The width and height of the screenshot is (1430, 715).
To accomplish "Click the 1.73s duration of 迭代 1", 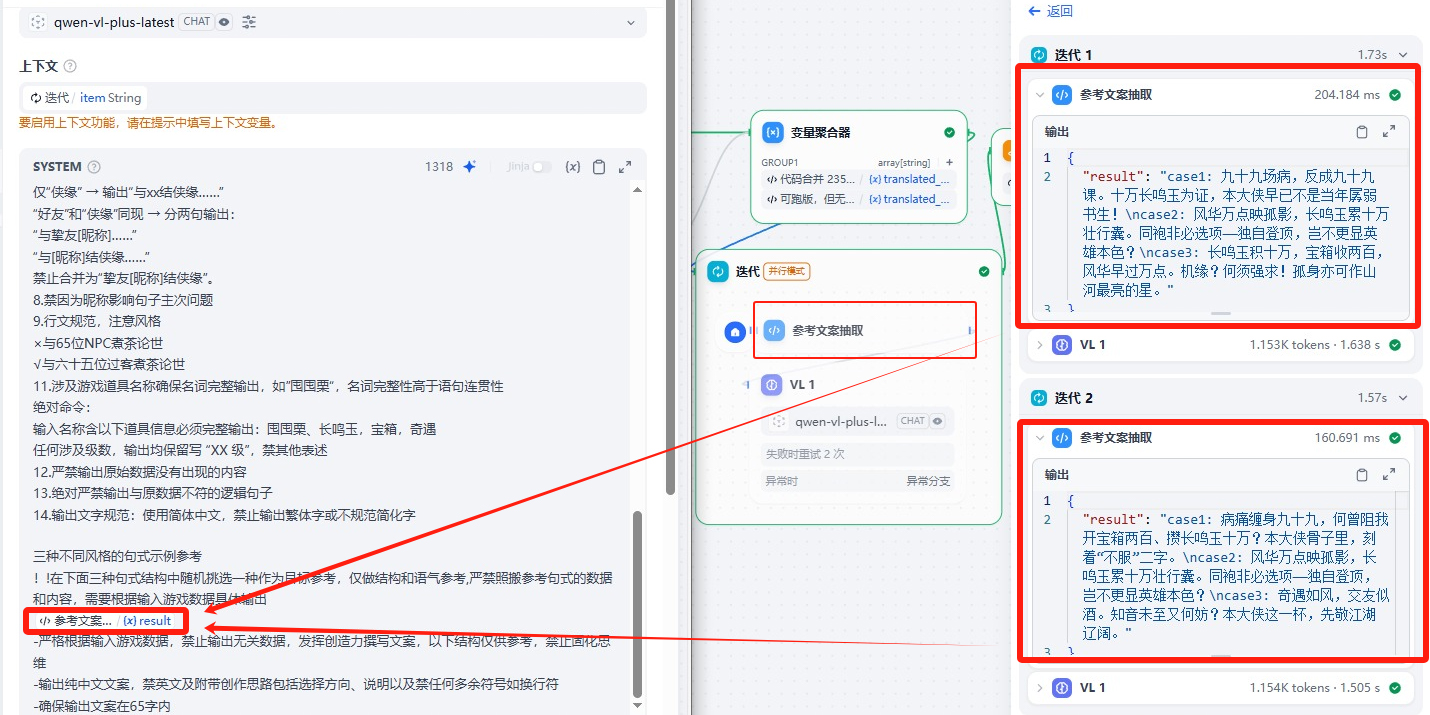I will [x=1372, y=55].
